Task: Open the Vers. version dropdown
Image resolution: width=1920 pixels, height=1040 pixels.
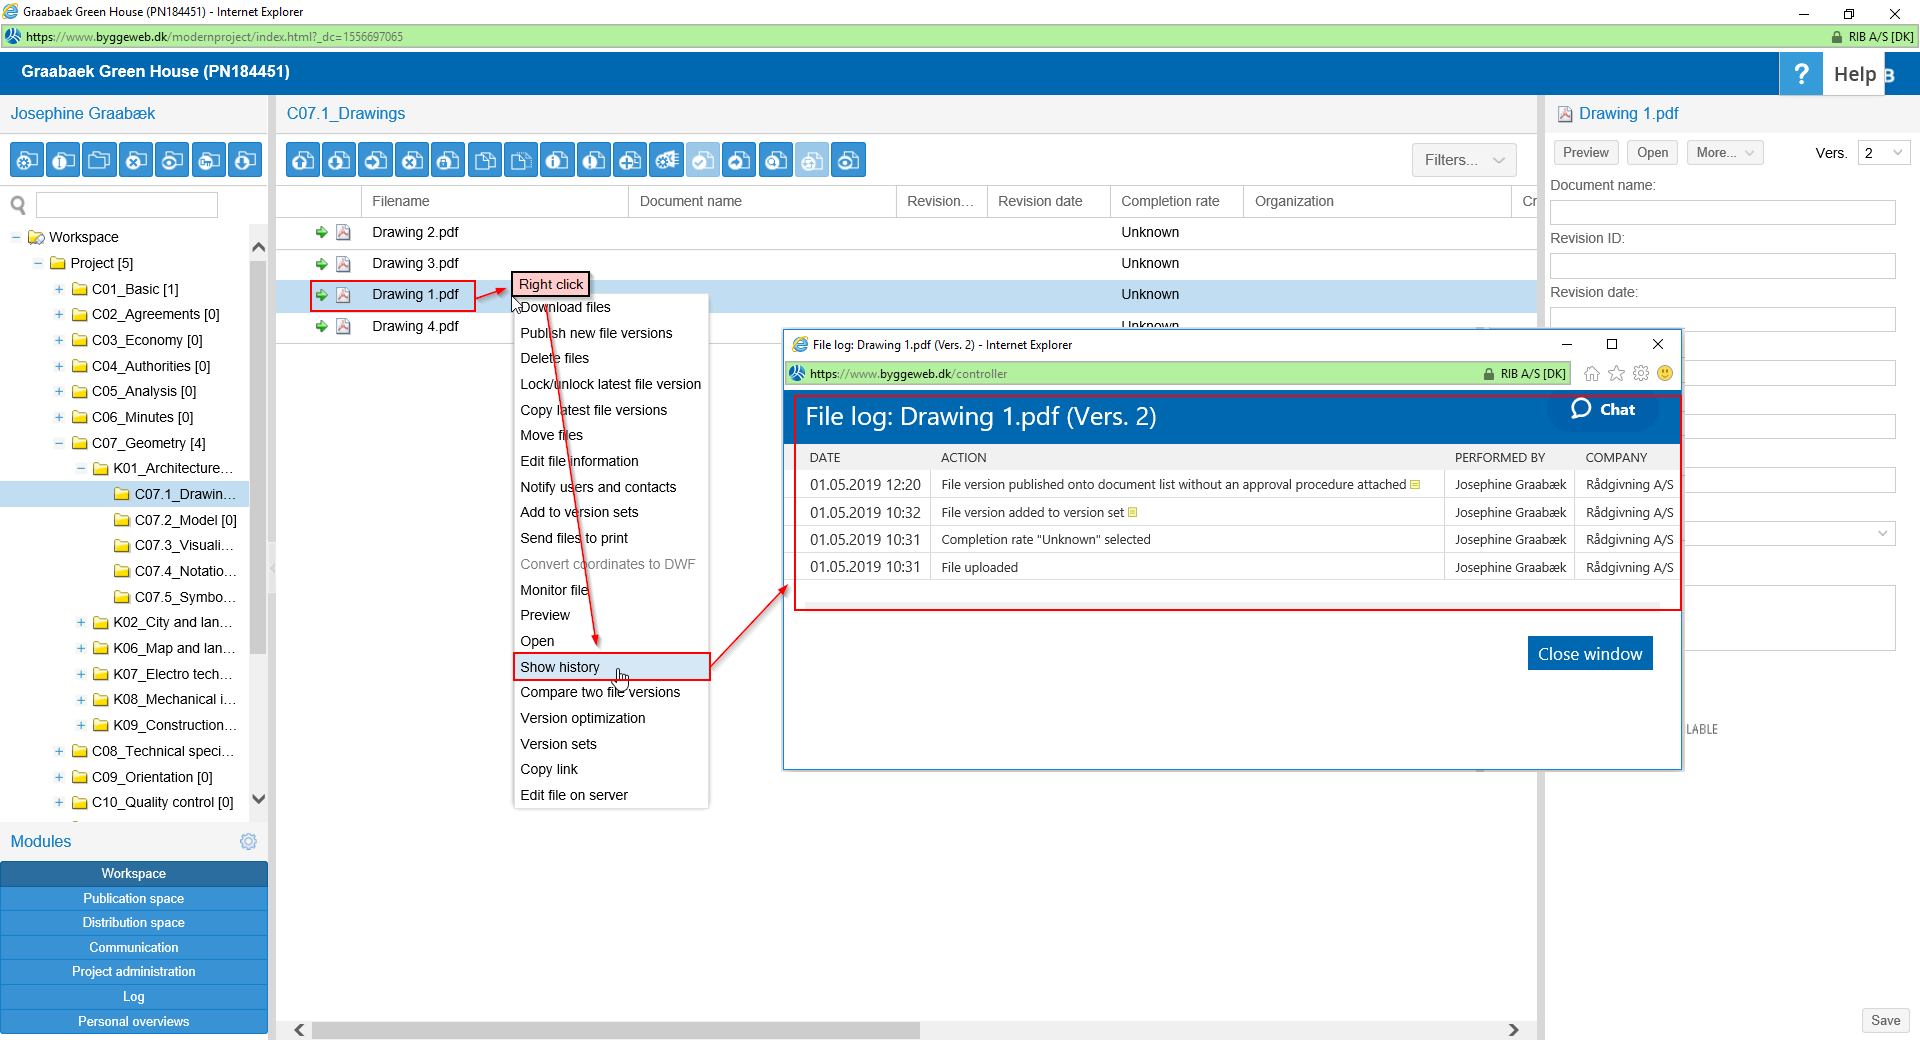Action: coord(1883,153)
